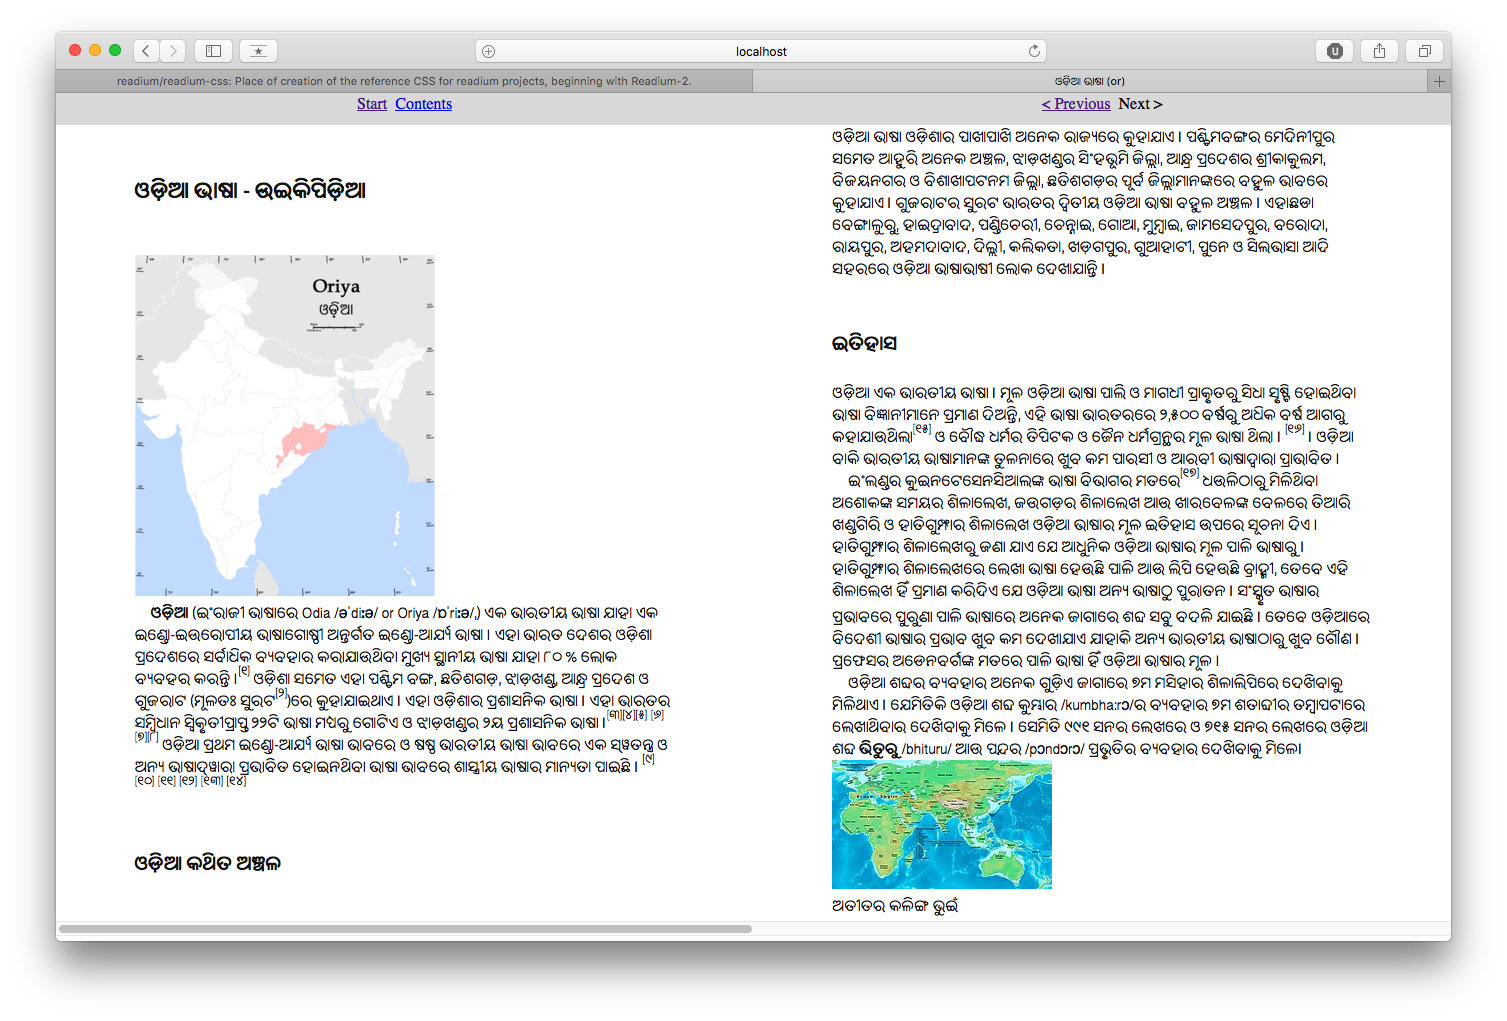Select the ଓଡ଼ିଆ ଭାଷା (or) tab

coord(1089,81)
